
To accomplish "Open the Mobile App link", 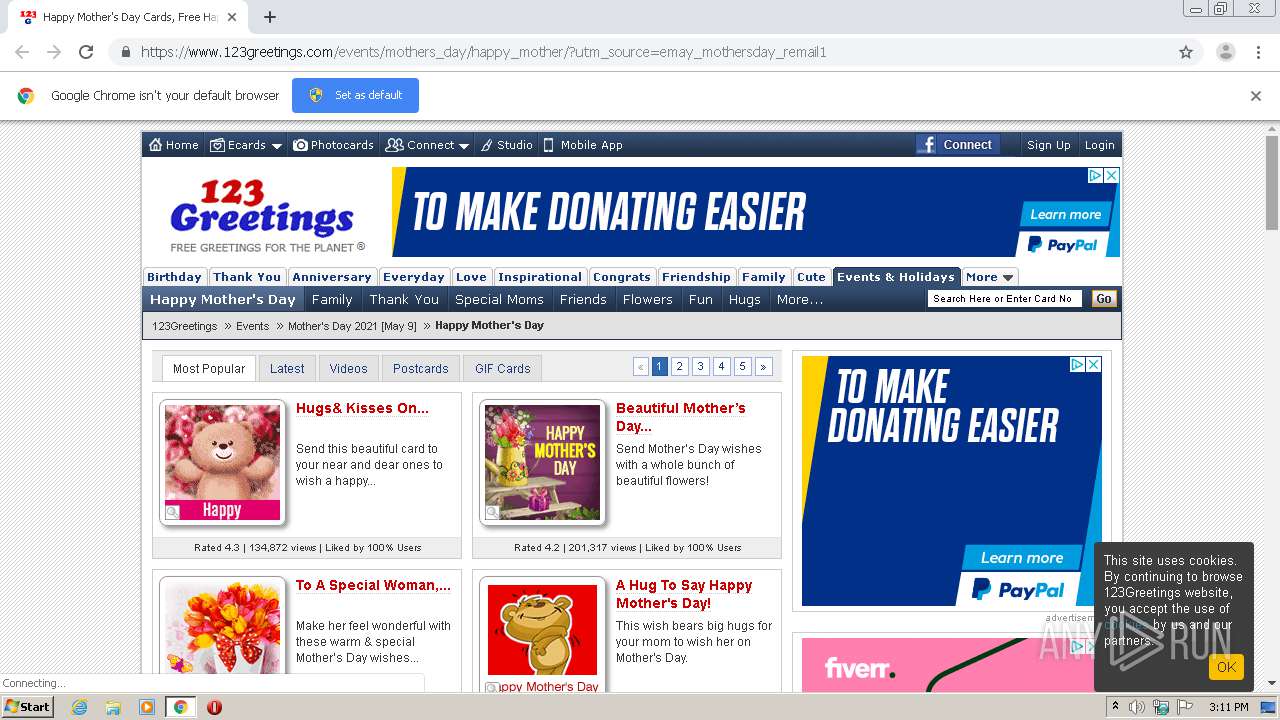I will [x=583, y=145].
